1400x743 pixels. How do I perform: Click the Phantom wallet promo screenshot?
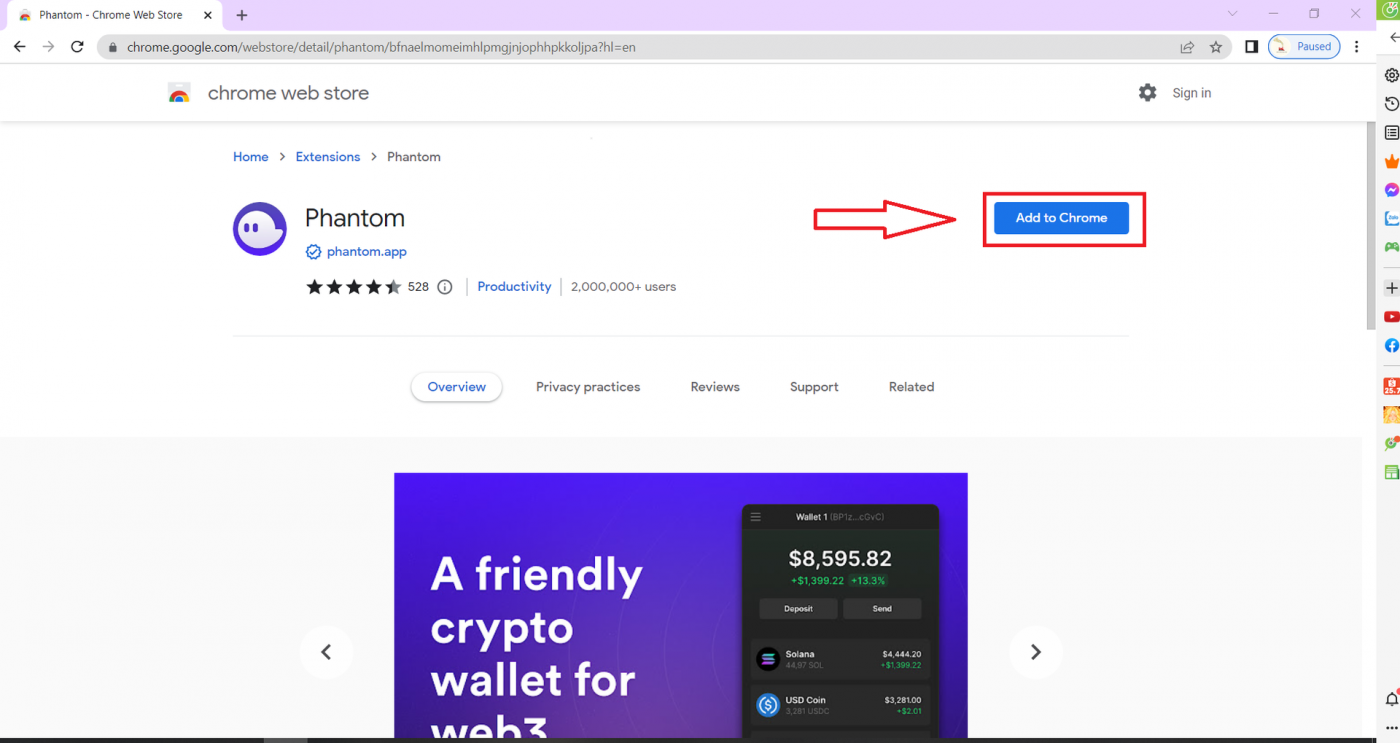point(681,605)
